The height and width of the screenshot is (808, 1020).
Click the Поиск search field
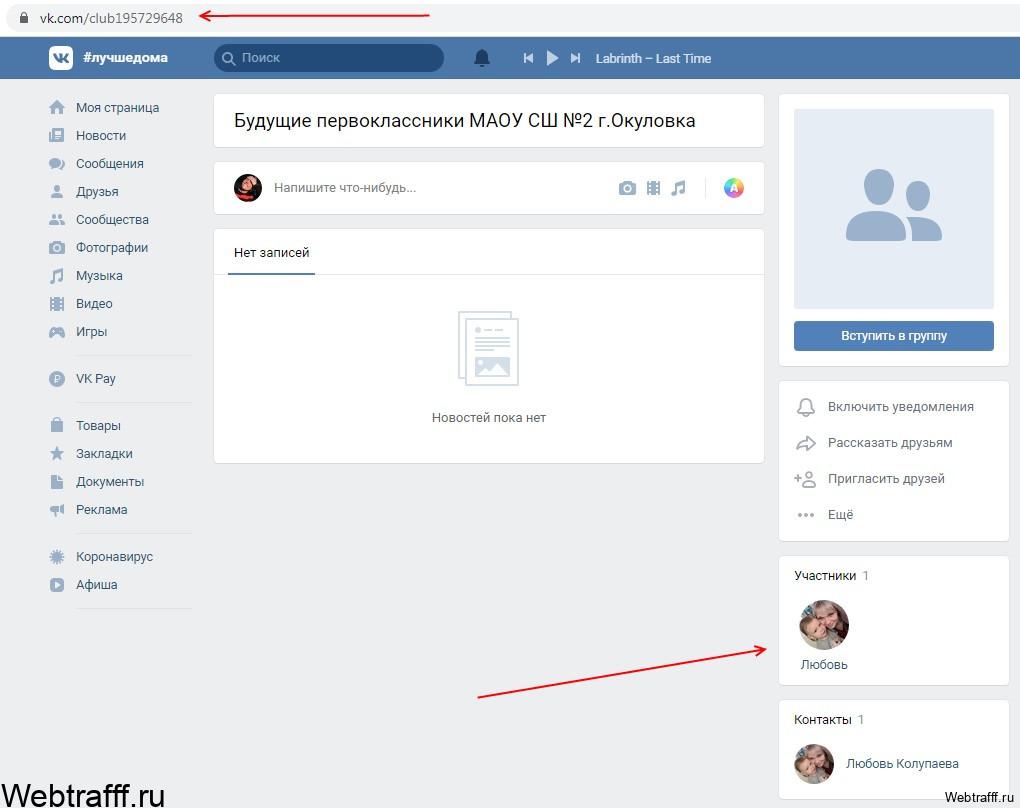pos(329,58)
